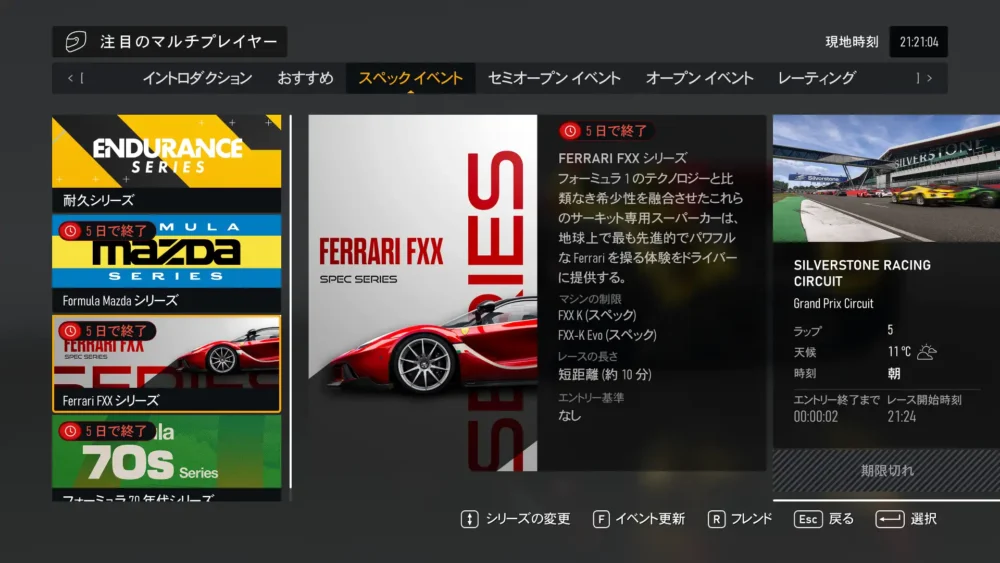This screenshot has width=1000, height=563.
Task: Choose the Formula Mazda シリーズ tile
Action: pos(167,262)
